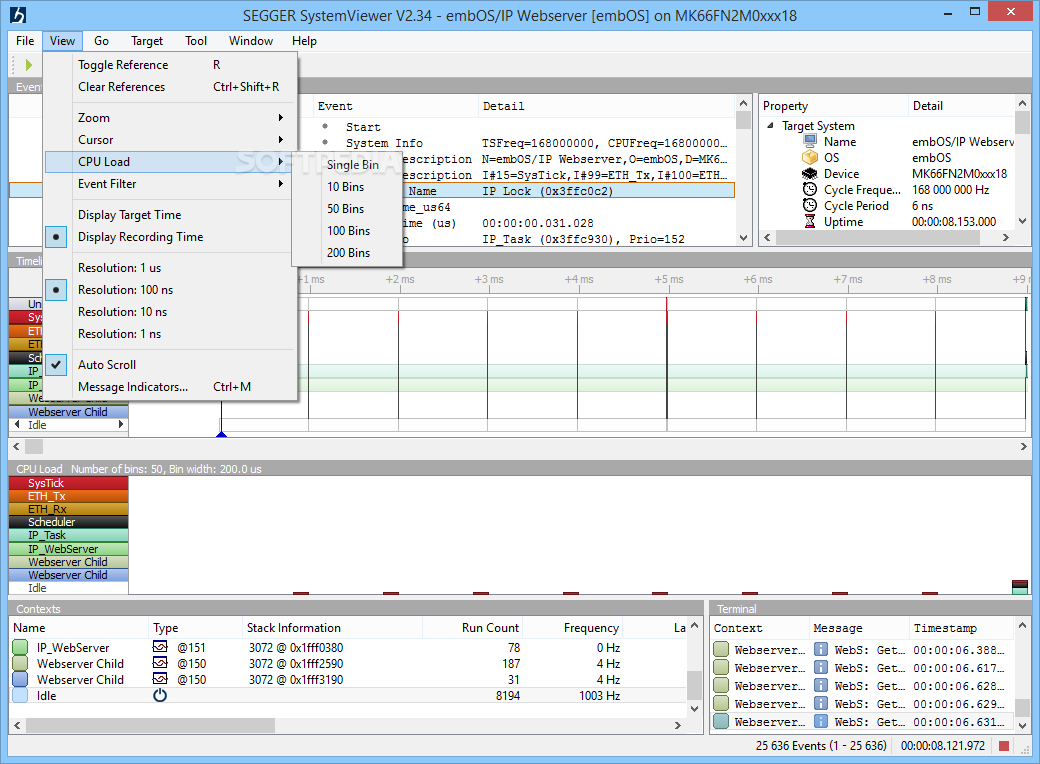The width and height of the screenshot is (1040, 764).
Task: Click the Cycle Frequency clock icon
Action: click(810, 190)
